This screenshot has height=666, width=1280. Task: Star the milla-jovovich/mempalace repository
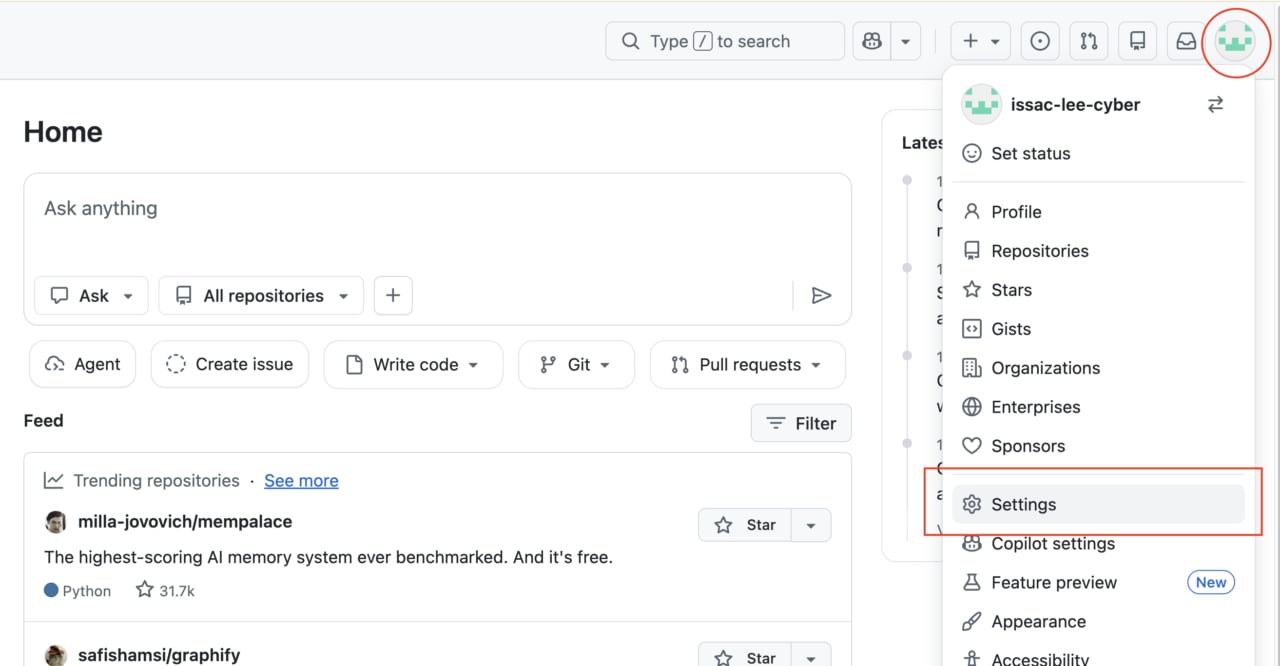(745, 525)
